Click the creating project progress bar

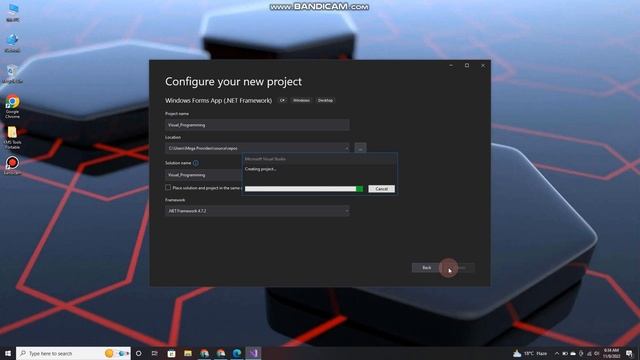point(304,189)
